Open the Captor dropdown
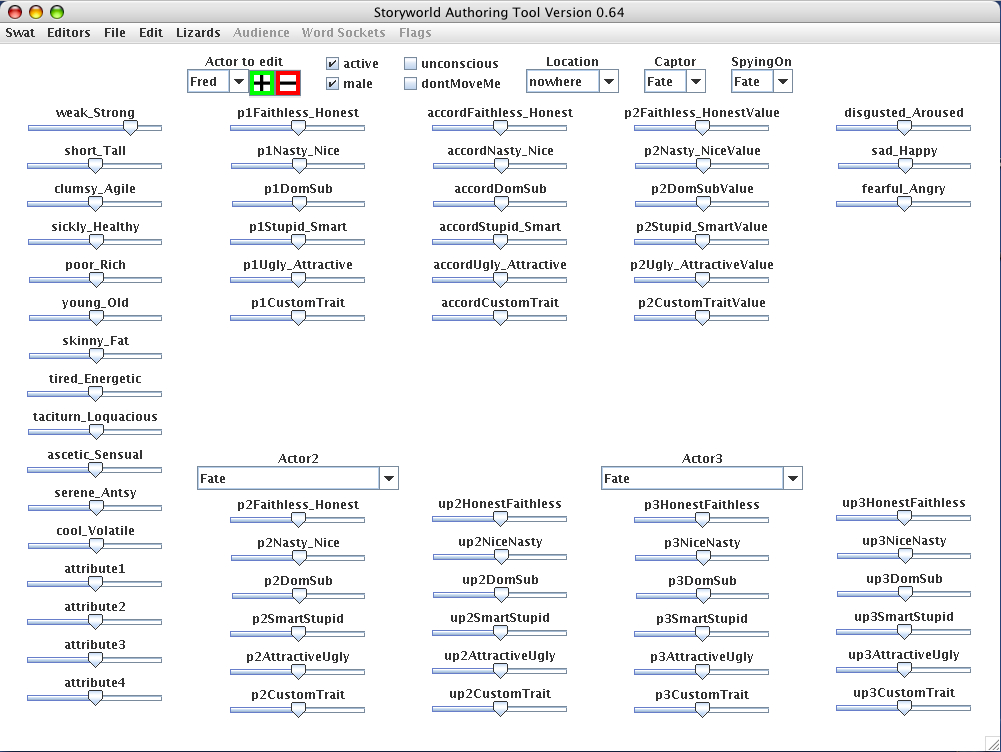The height and width of the screenshot is (752, 1001). pyautogui.click(x=695, y=82)
